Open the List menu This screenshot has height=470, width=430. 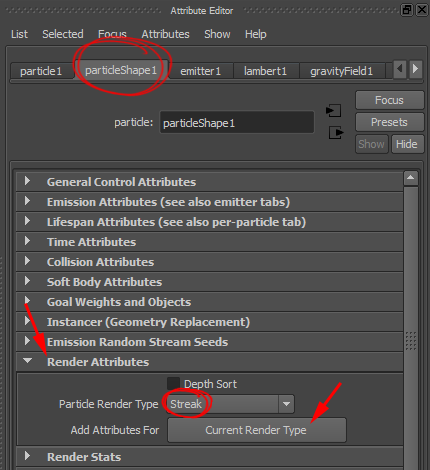(19, 34)
